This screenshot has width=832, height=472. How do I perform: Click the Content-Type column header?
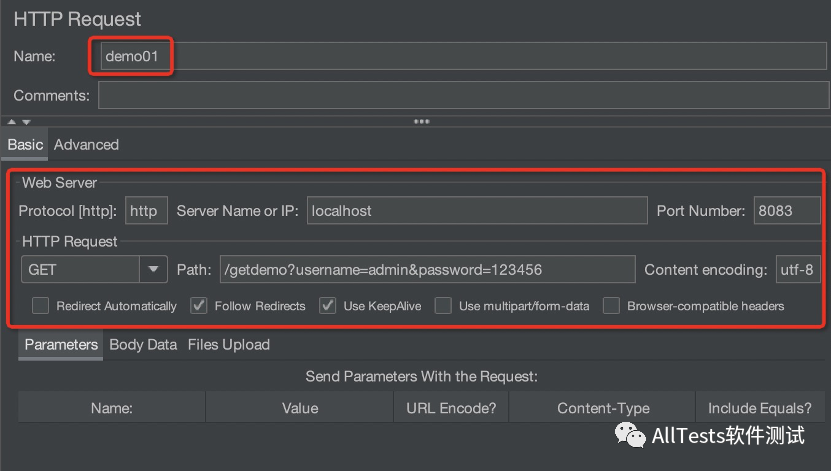pyautogui.click(x=603, y=407)
